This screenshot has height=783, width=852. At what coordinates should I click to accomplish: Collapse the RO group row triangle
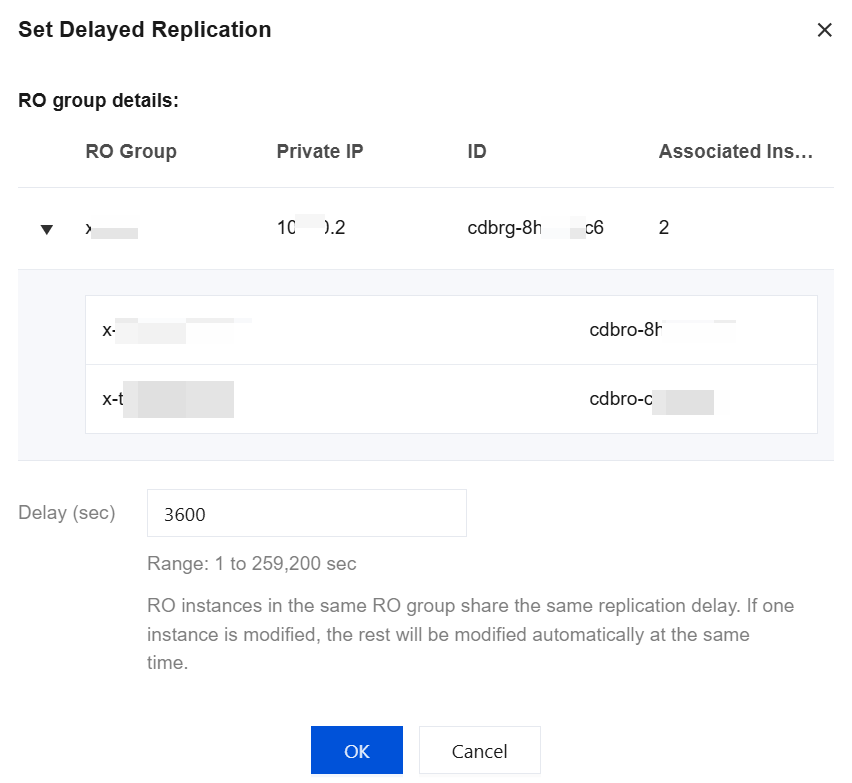coord(46,230)
